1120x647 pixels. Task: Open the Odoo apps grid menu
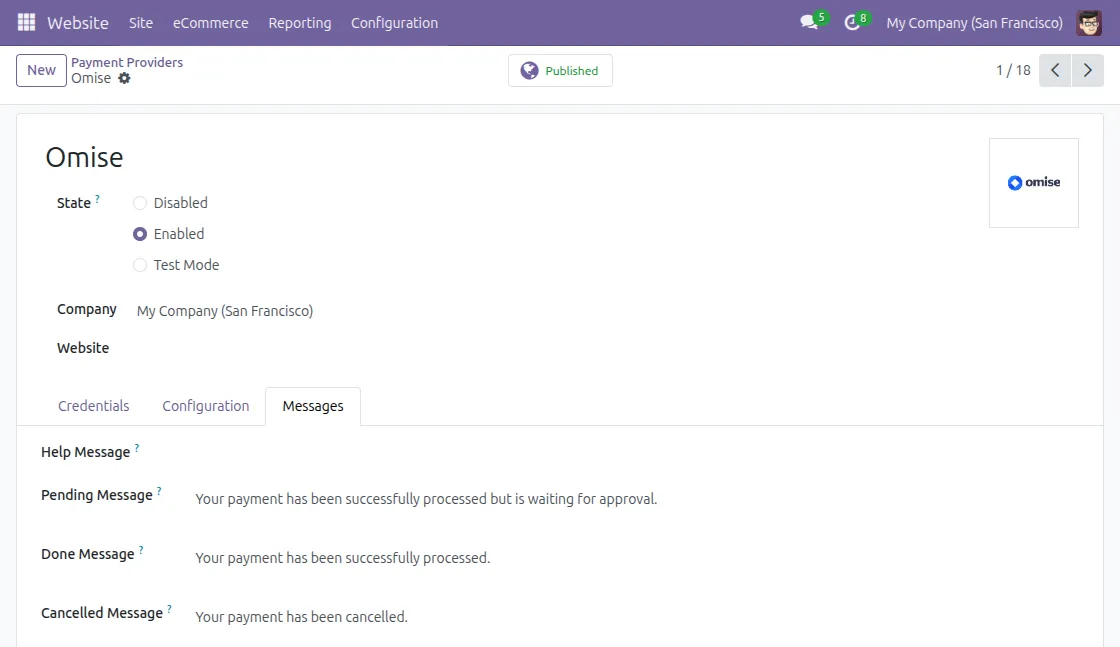(25, 22)
